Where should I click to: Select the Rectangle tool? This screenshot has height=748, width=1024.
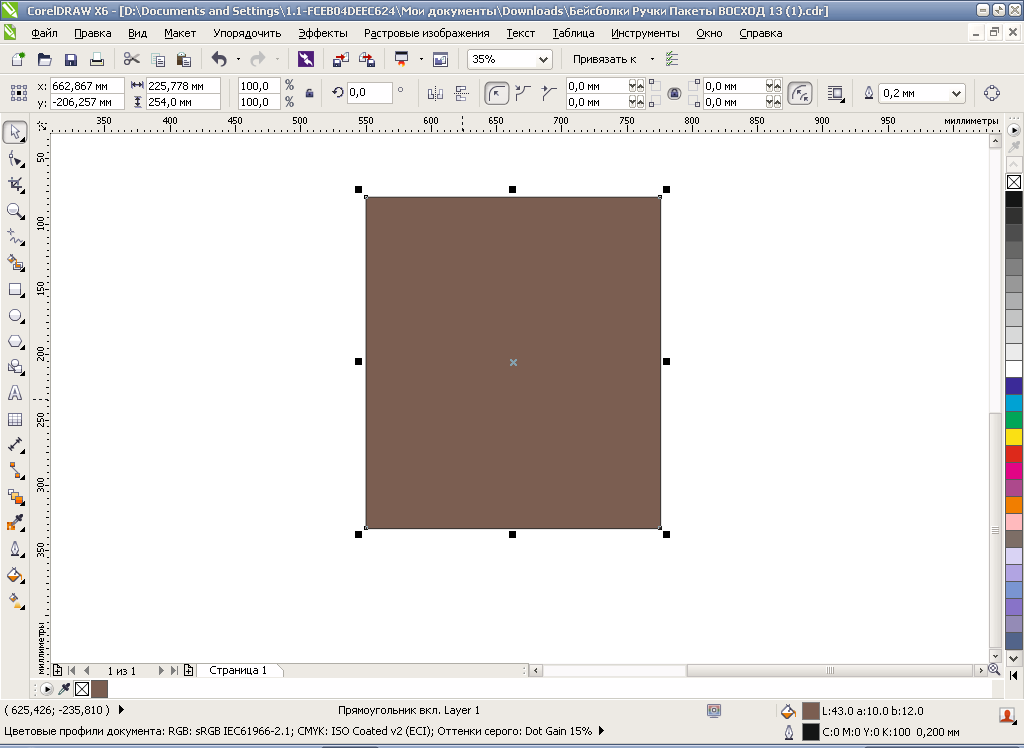pyautogui.click(x=15, y=289)
